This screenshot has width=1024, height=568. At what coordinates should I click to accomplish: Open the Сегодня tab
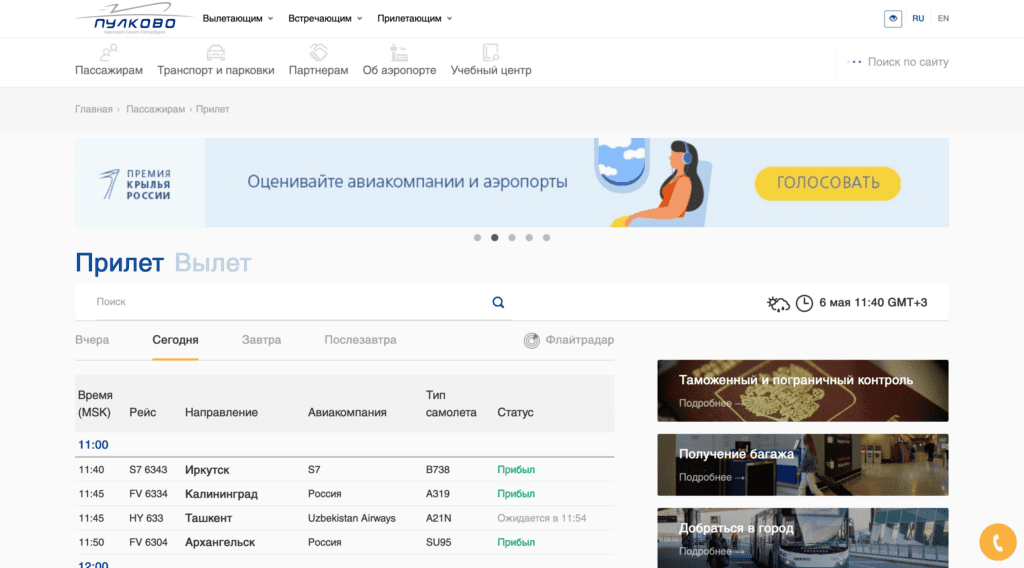coord(175,340)
